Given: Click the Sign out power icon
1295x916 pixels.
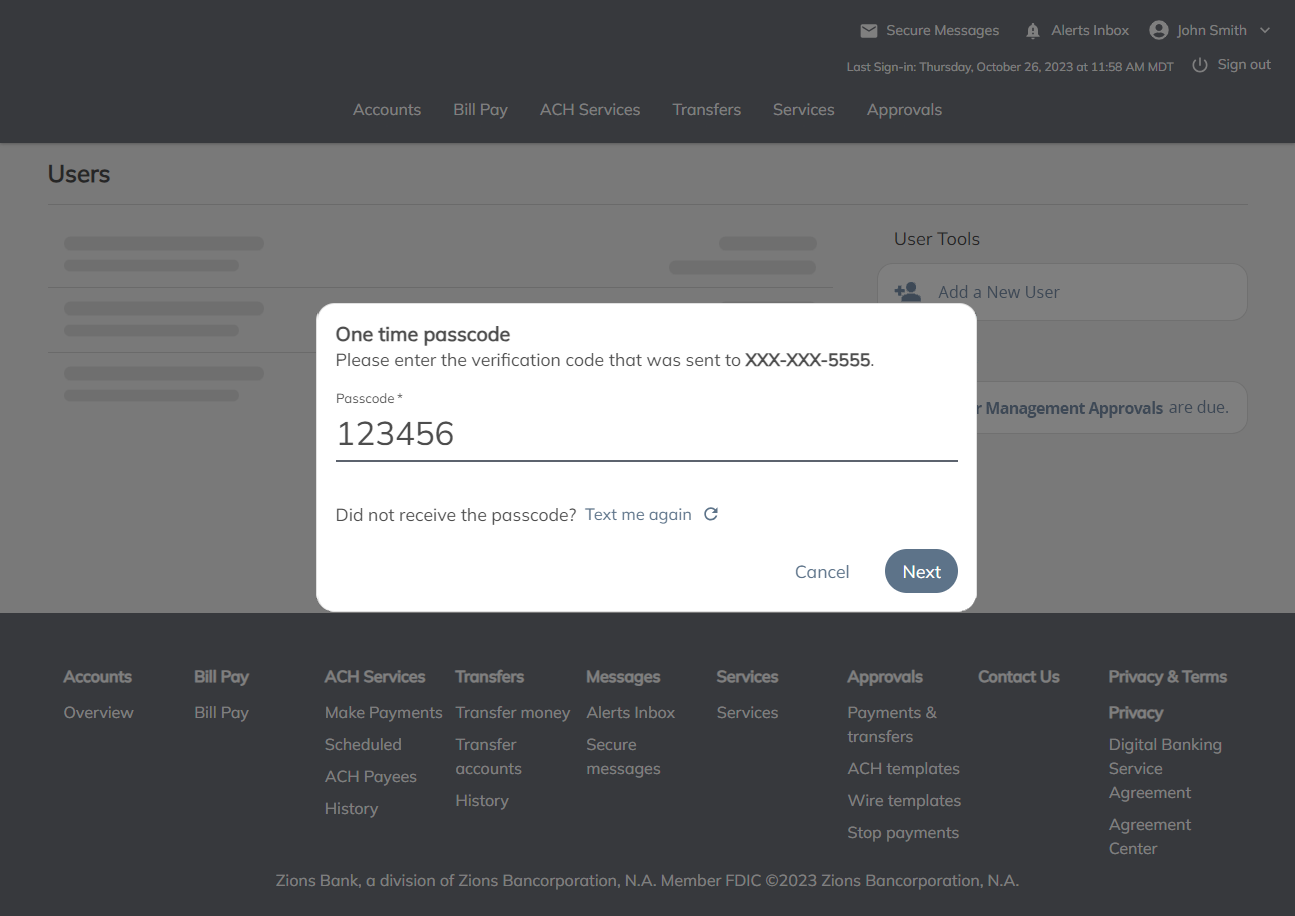Looking at the screenshot, I should click(1200, 65).
